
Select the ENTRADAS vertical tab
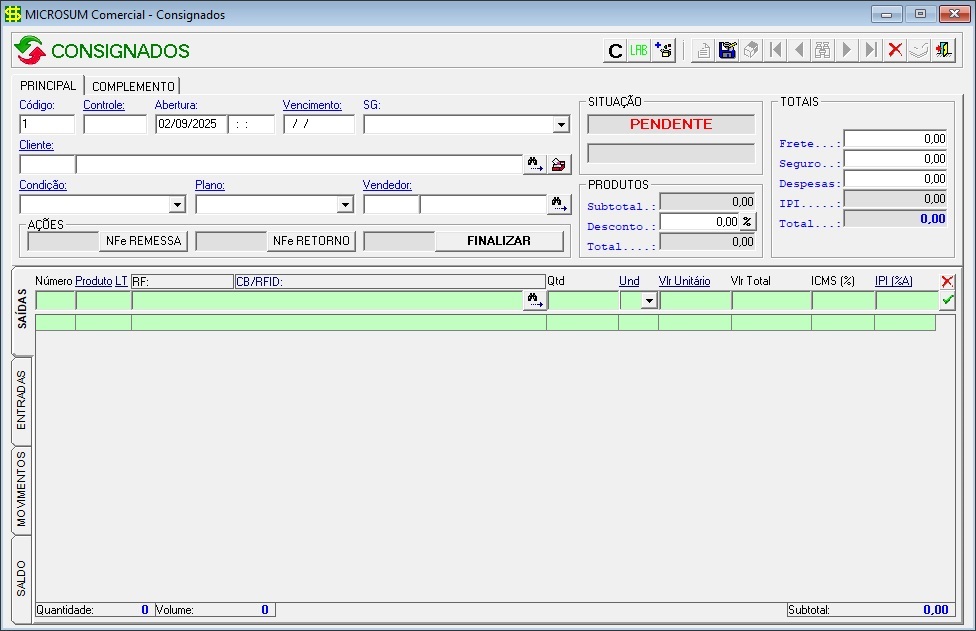[x=22, y=400]
